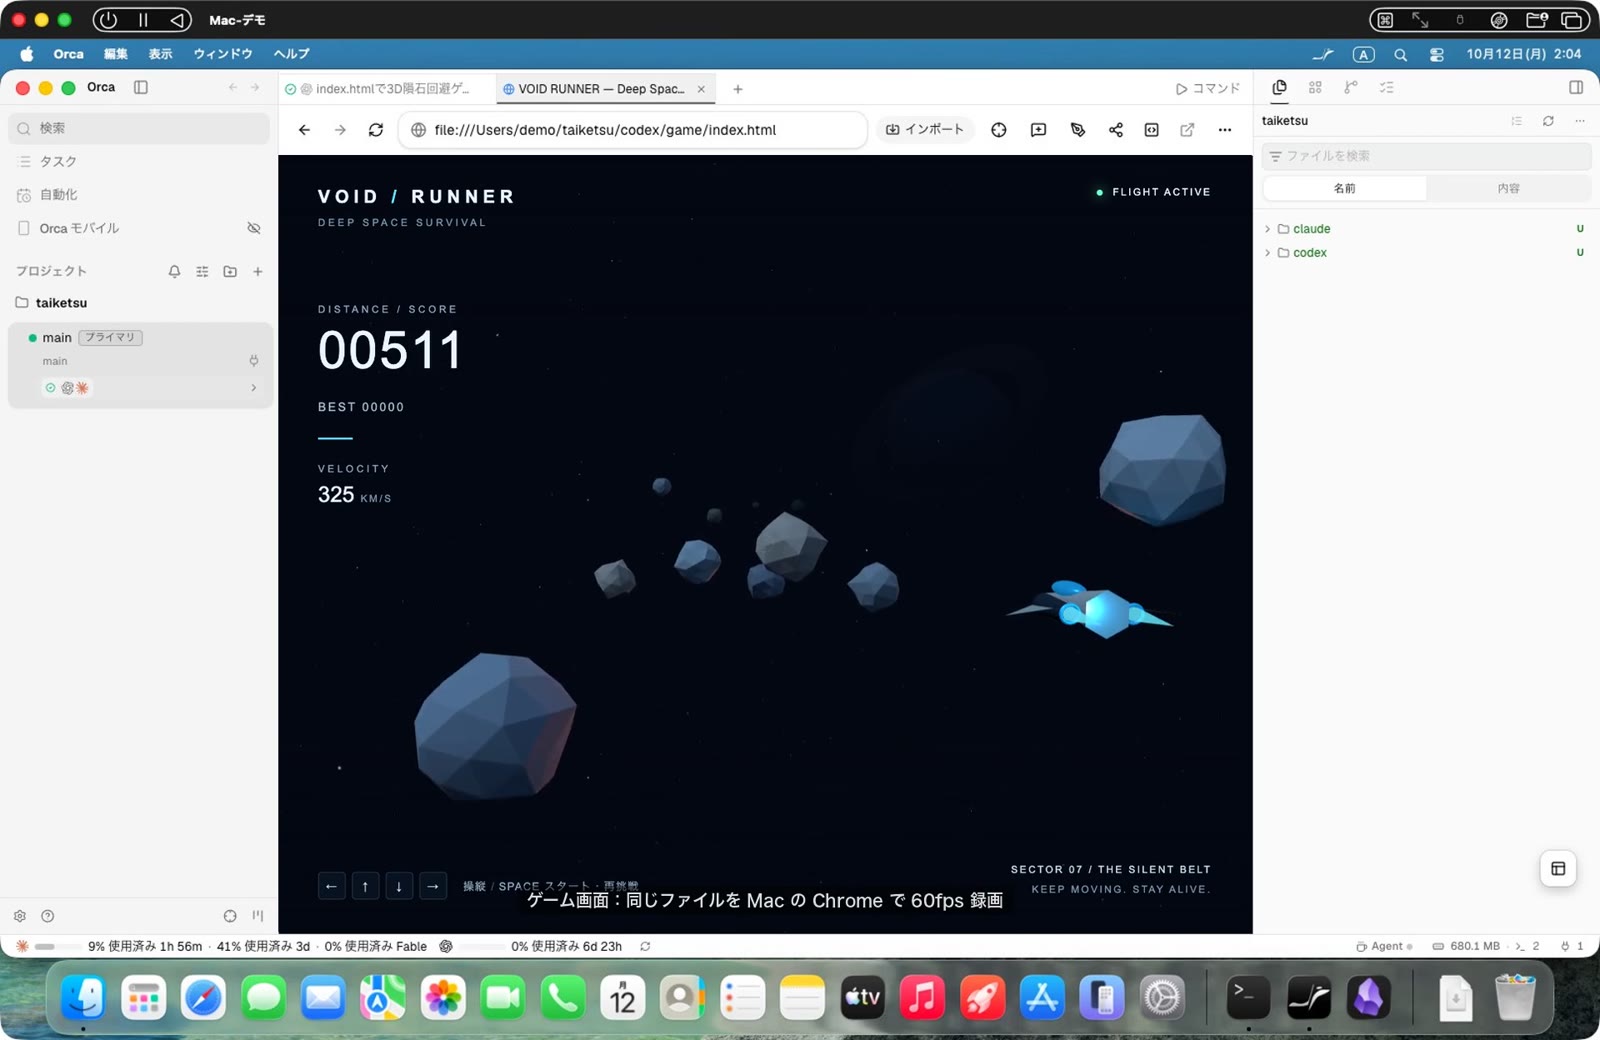The width and height of the screenshot is (1600, 1040).
Task: Toggle Orca モバイル visibility eye icon
Action: point(254,228)
